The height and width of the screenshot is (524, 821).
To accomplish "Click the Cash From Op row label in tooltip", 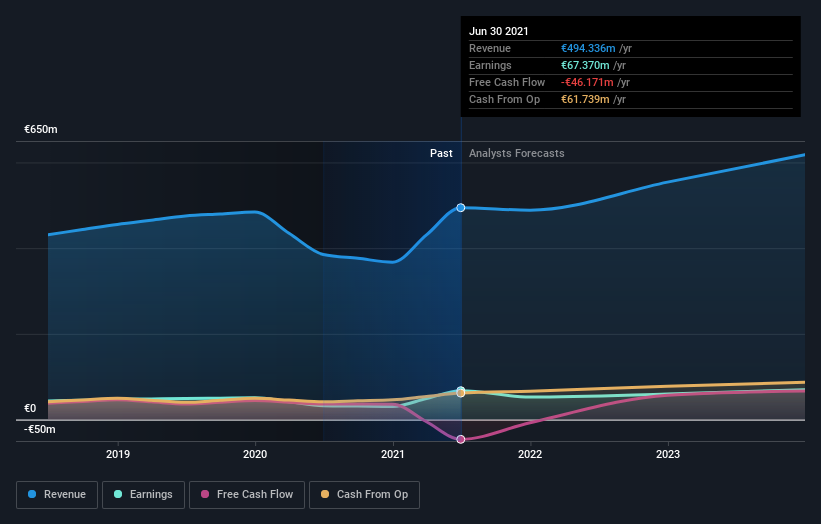I will point(504,99).
